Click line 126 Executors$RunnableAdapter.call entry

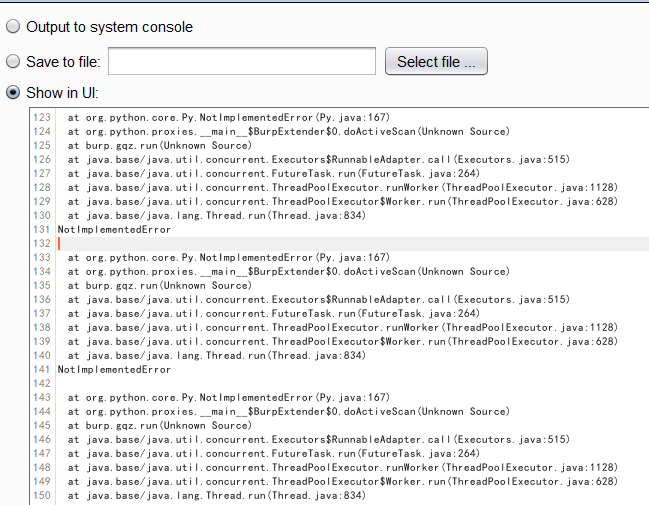coord(319,159)
